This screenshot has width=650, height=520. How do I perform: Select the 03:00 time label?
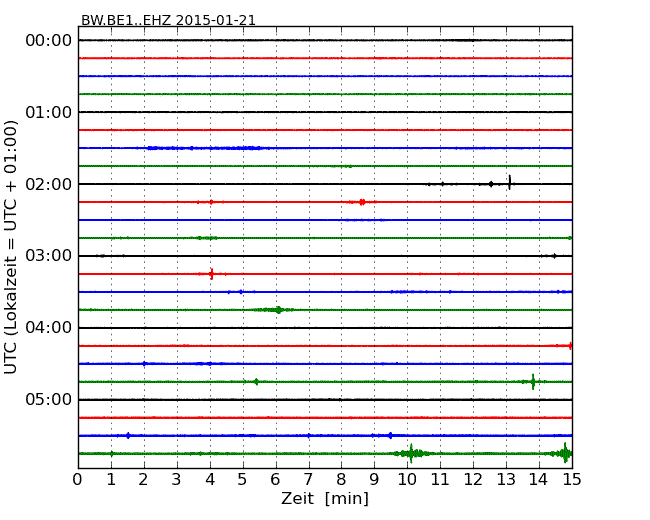tap(49, 256)
